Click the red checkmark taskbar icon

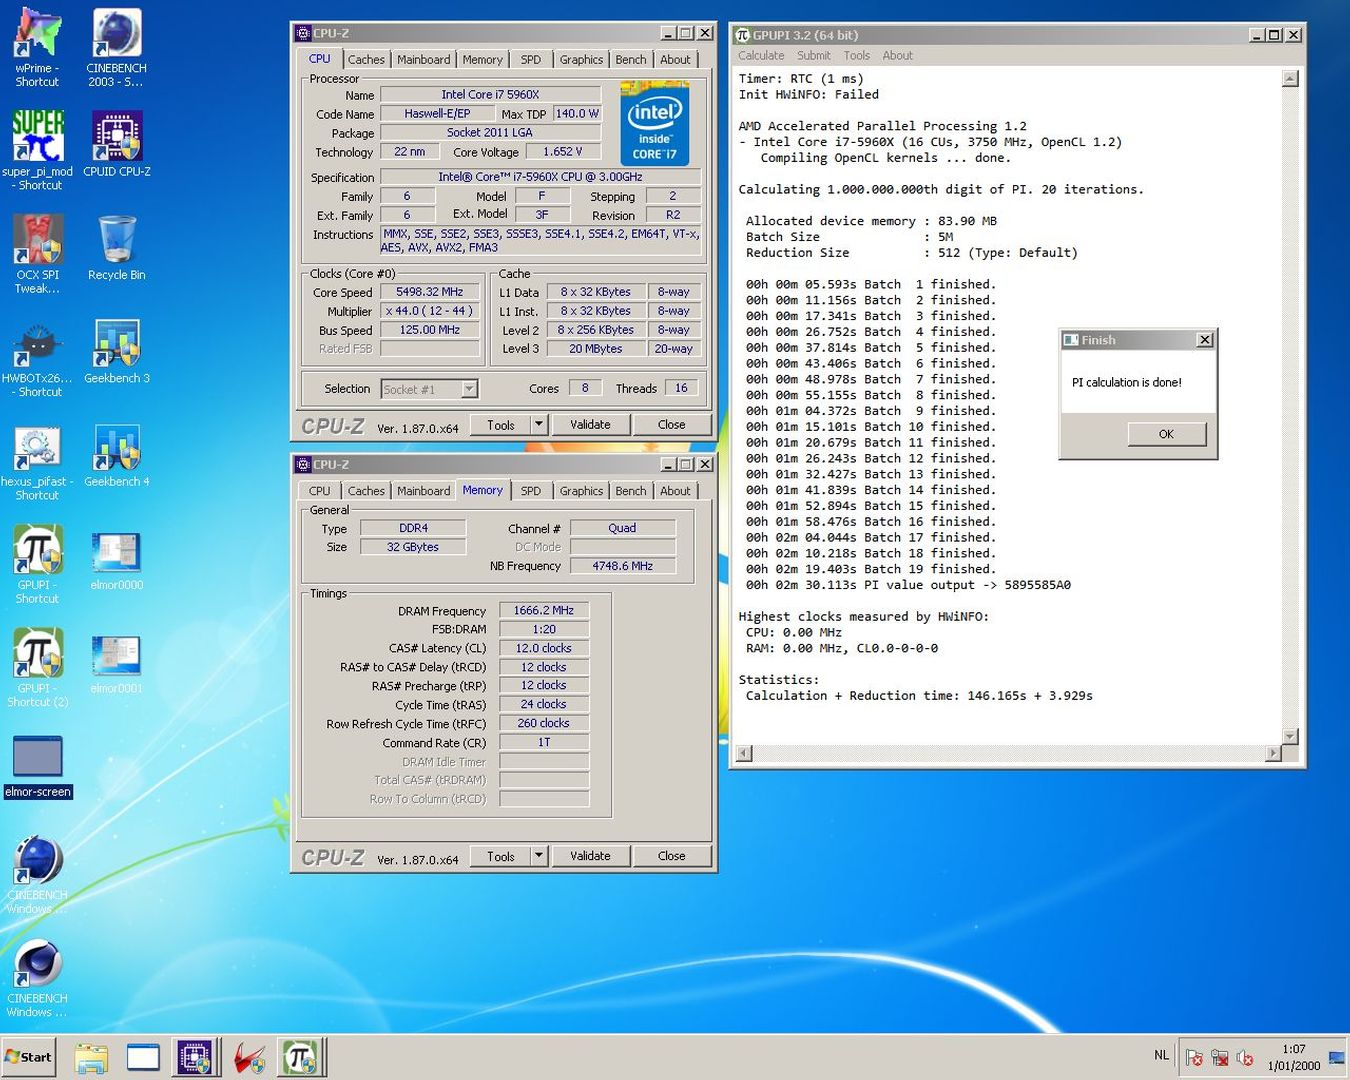pyautogui.click(x=249, y=1058)
